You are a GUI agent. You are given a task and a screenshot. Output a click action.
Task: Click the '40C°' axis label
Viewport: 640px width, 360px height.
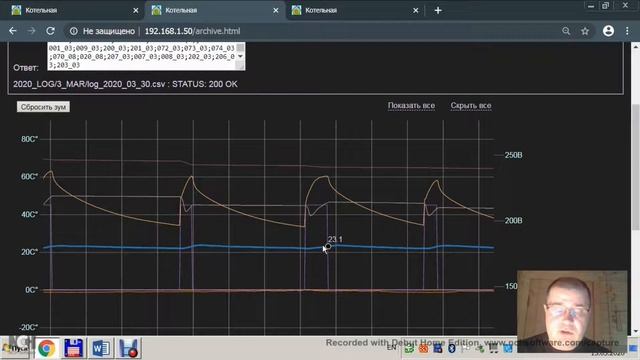point(29,214)
